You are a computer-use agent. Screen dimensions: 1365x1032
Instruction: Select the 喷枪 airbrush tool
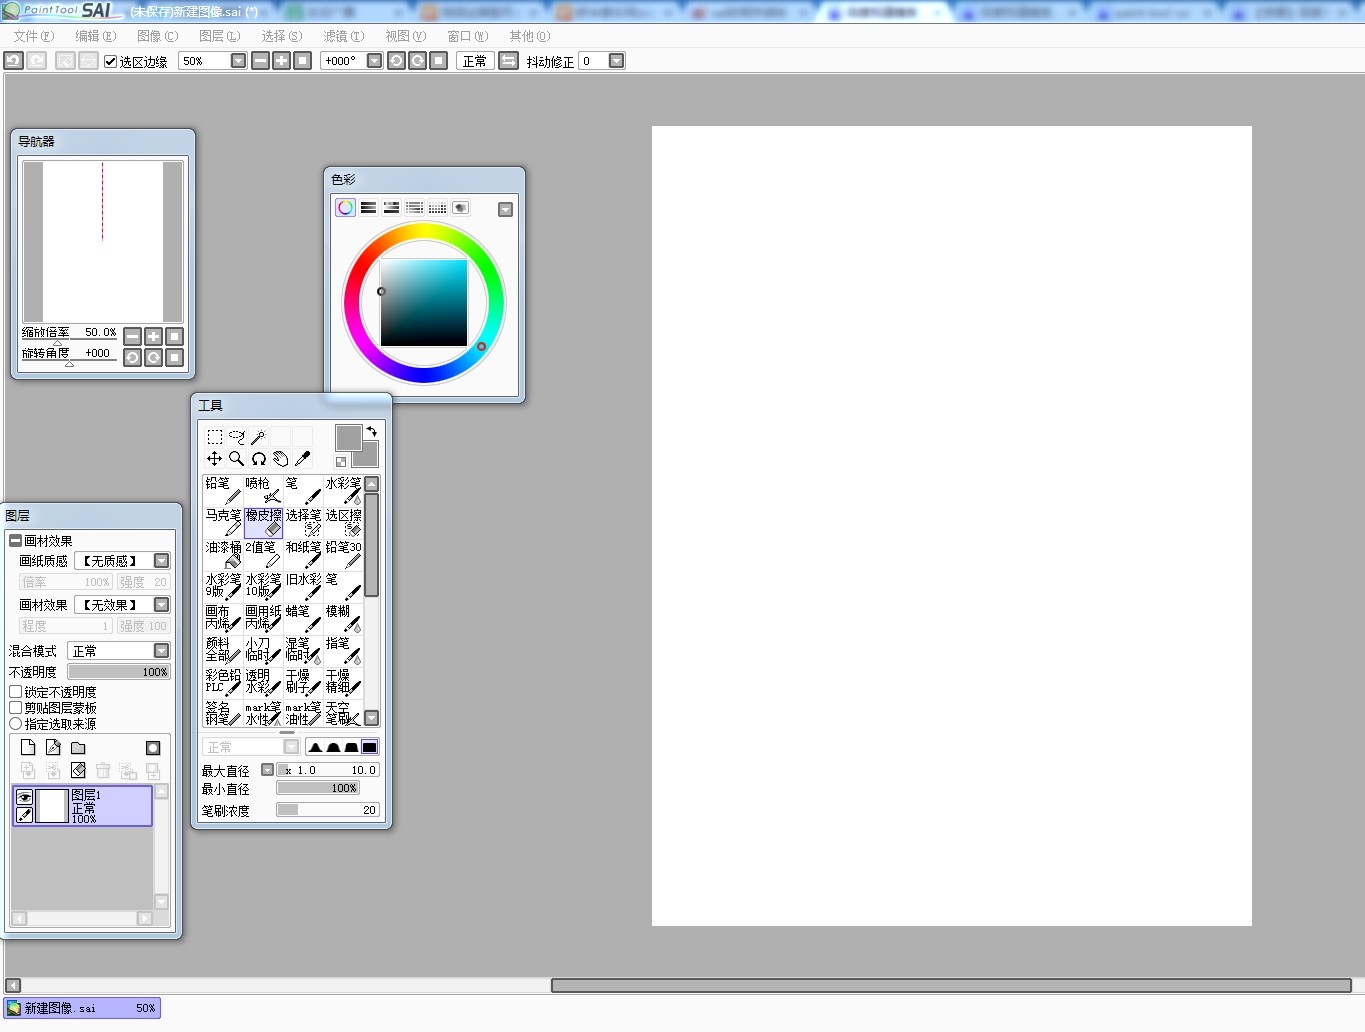262,490
